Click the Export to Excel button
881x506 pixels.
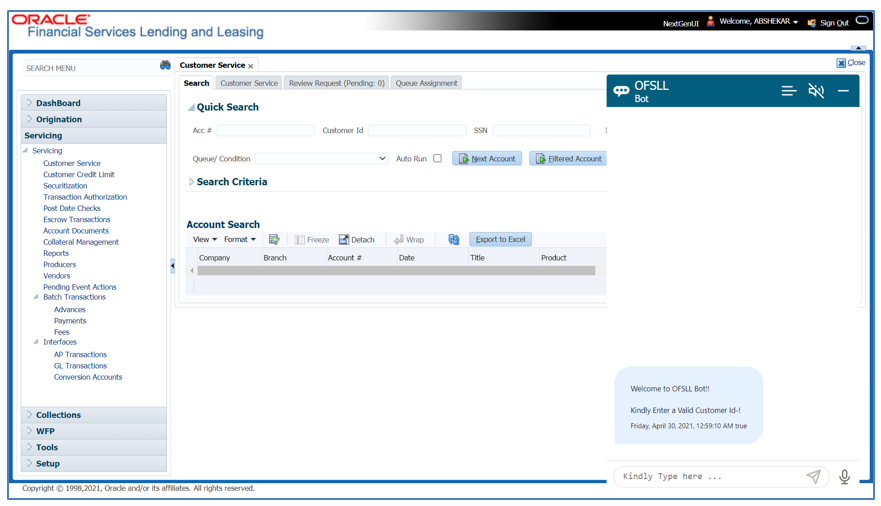(x=500, y=239)
